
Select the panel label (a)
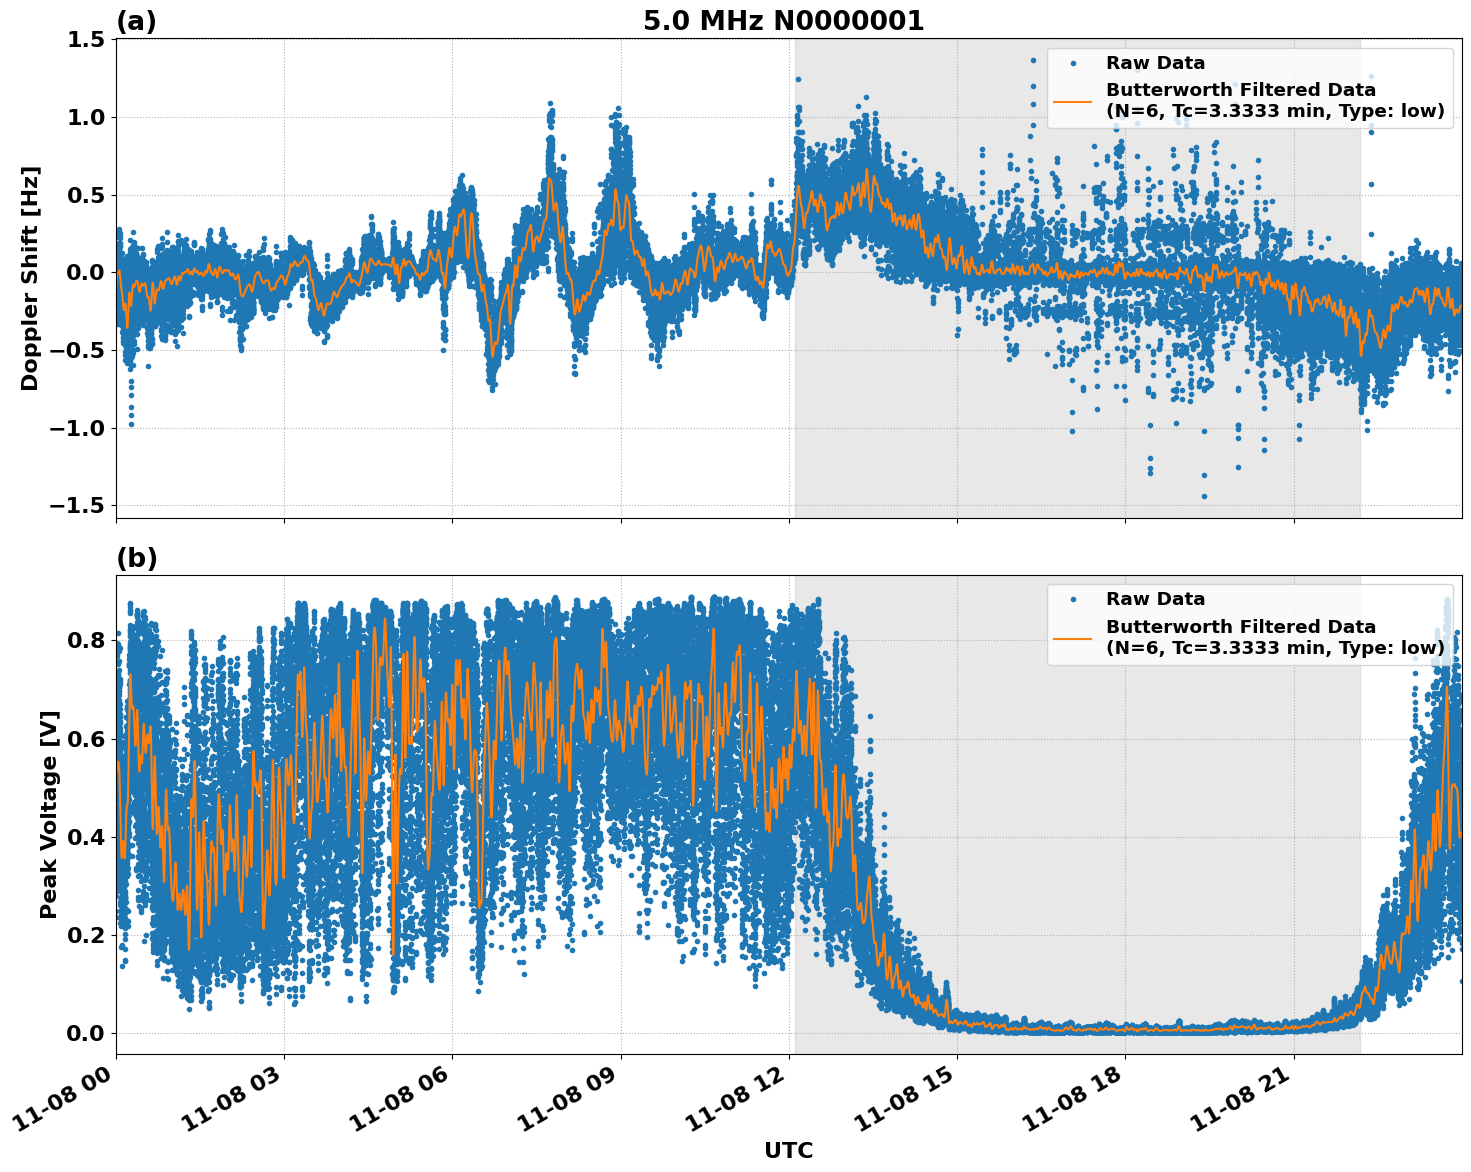[x=136, y=20]
